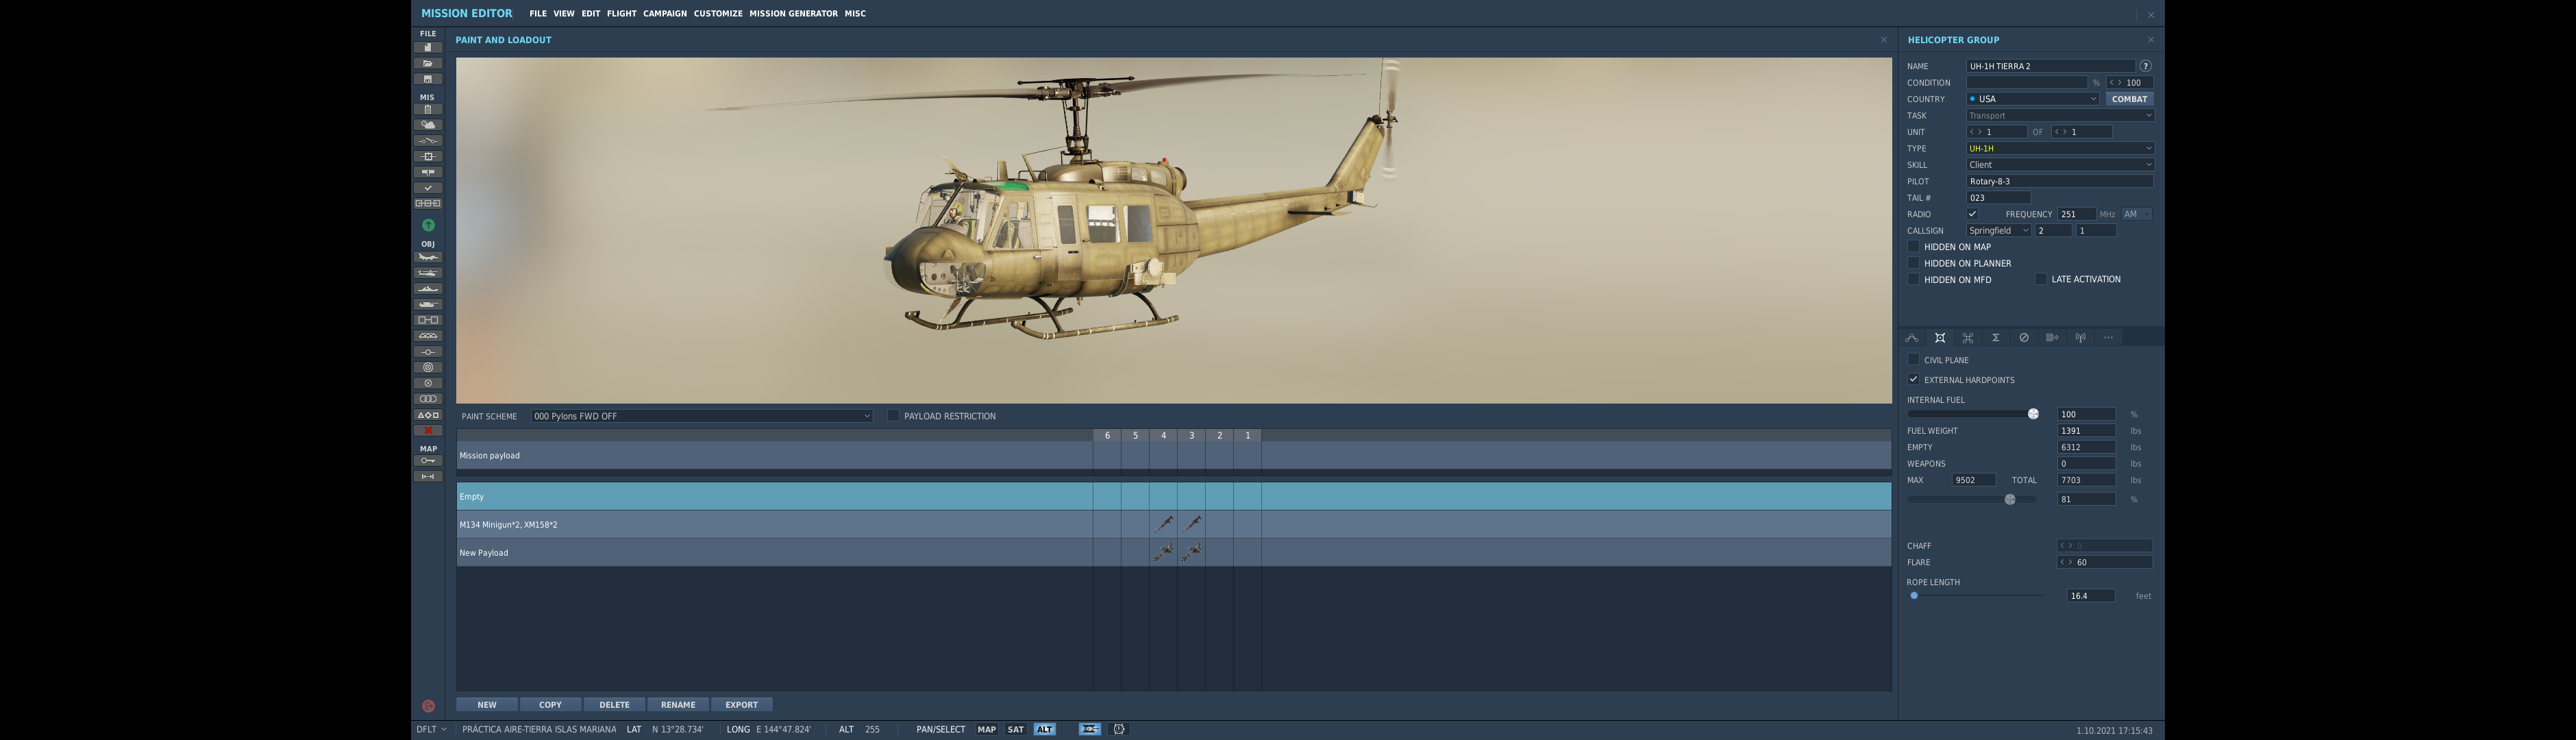Screen dimensions: 2576x740
Task: Open the Route waypoints tab icon
Action: (x=1911, y=338)
